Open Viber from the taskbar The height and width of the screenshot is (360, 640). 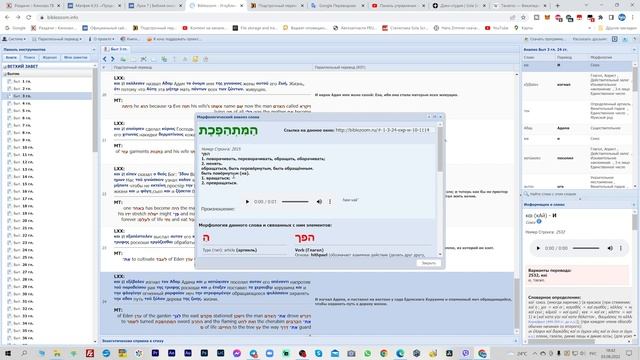(465, 353)
